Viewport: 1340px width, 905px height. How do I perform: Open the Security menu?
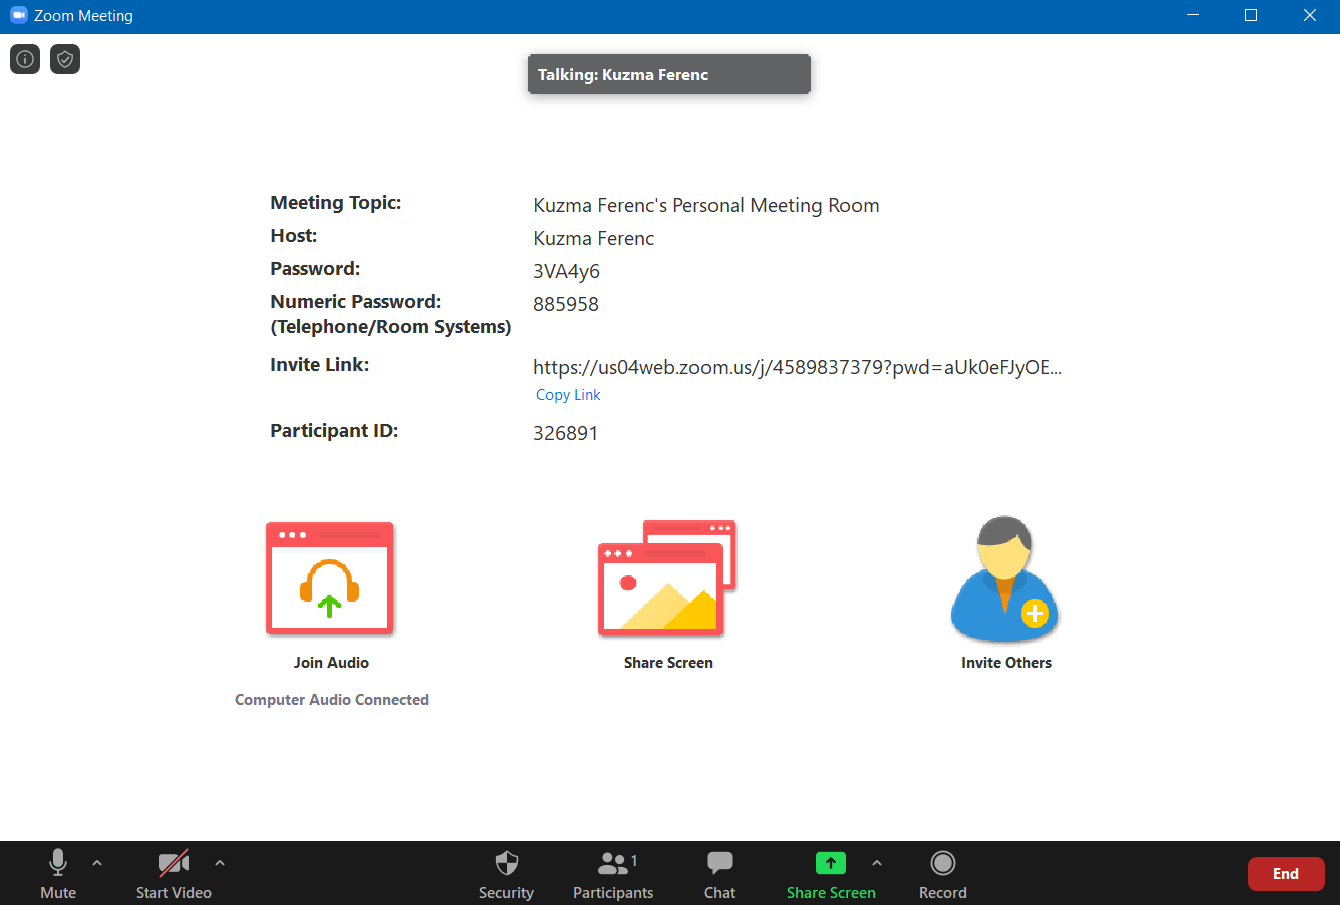click(506, 873)
